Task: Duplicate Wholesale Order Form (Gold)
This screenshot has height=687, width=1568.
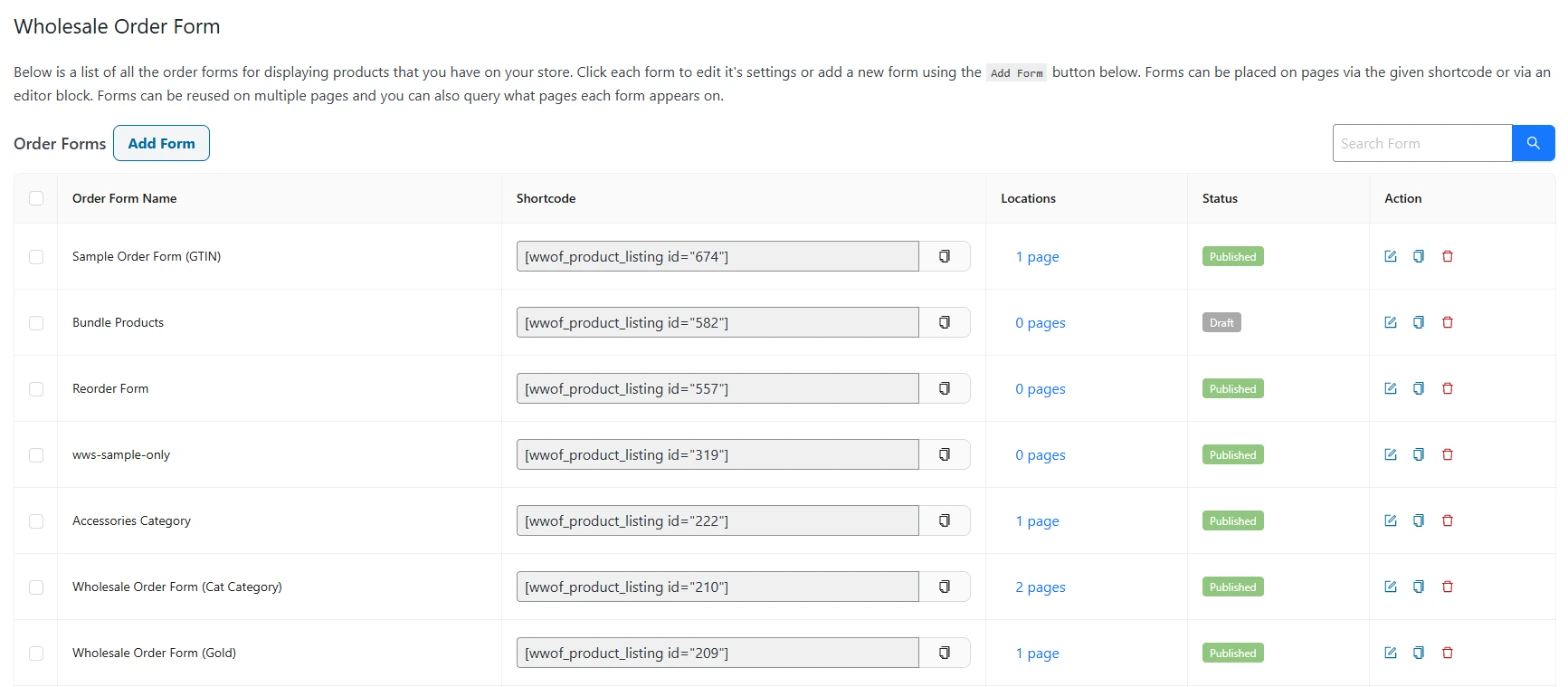Action: [x=1418, y=653]
